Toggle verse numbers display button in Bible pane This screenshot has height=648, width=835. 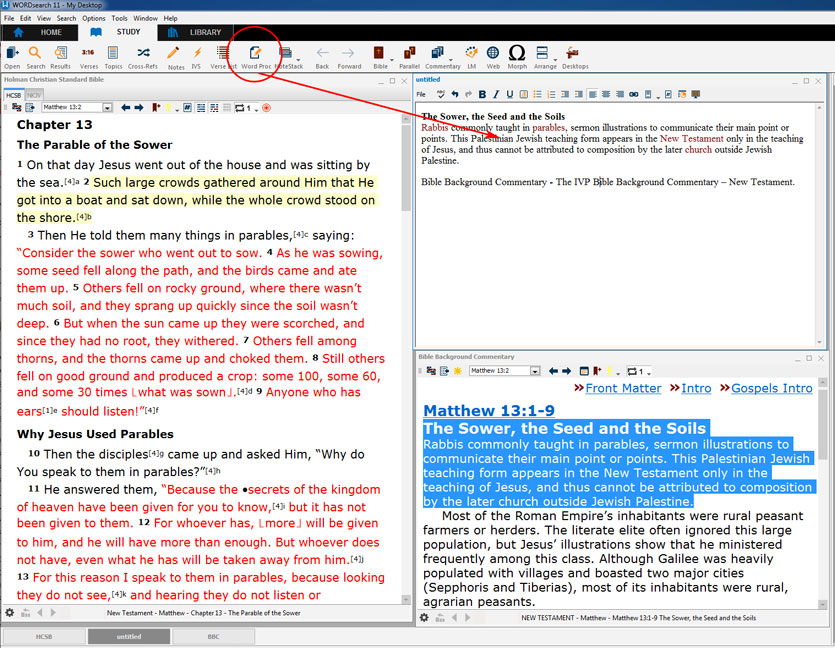click(187, 108)
